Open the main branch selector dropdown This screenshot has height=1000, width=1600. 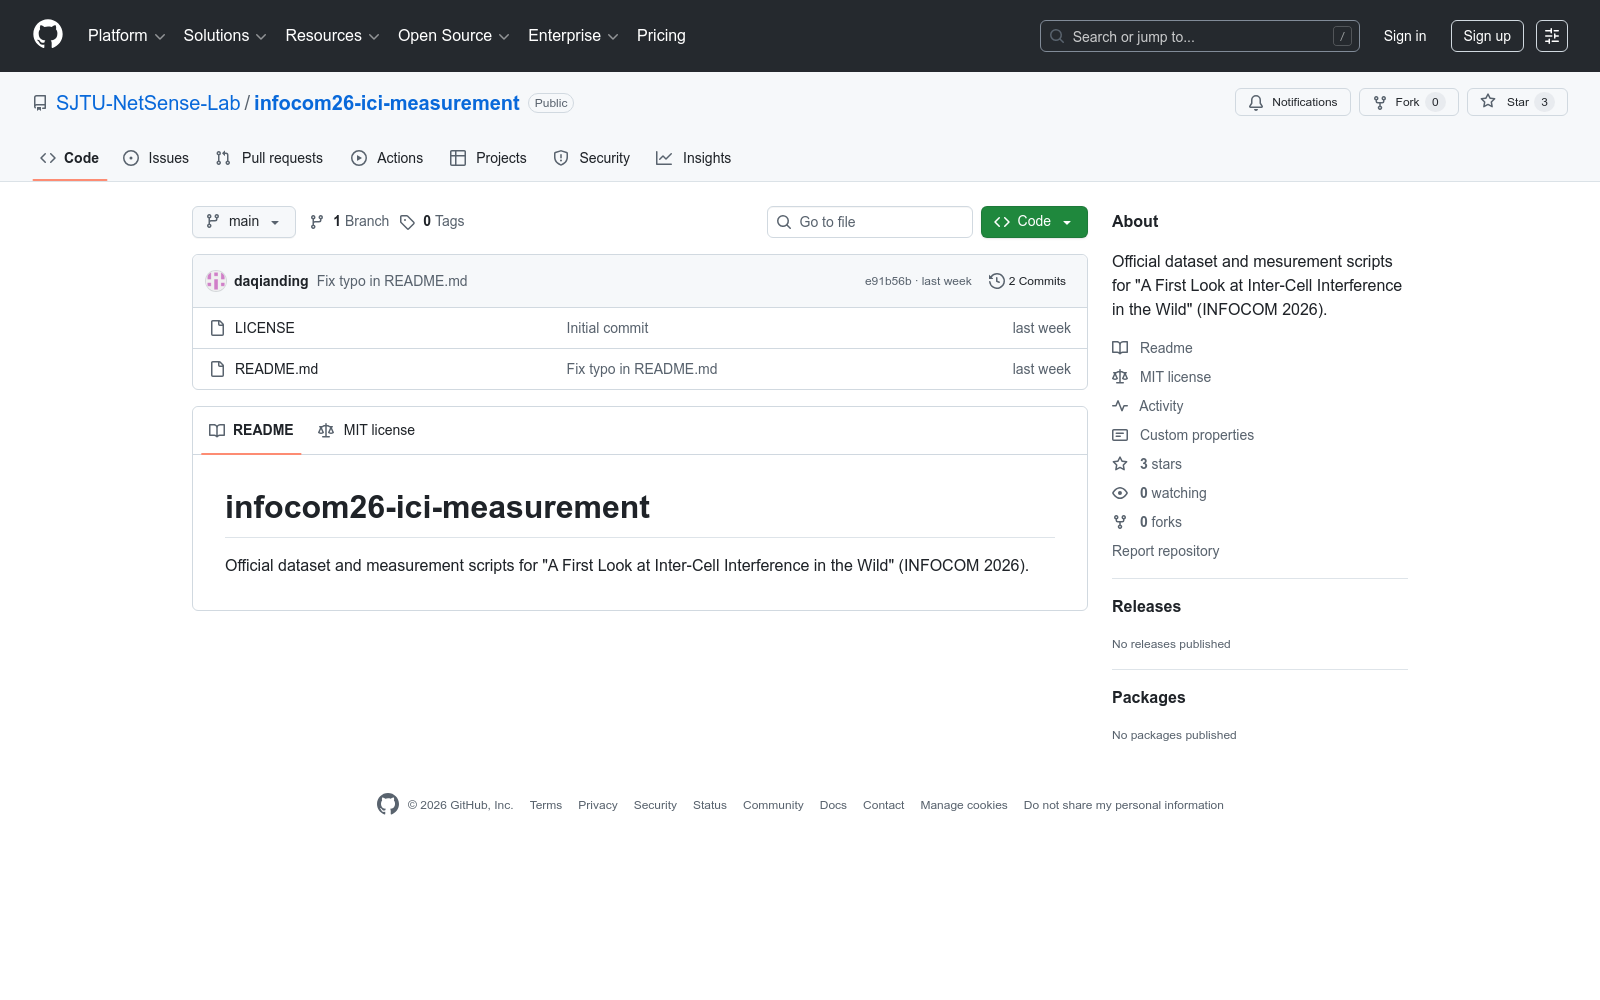click(244, 222)
